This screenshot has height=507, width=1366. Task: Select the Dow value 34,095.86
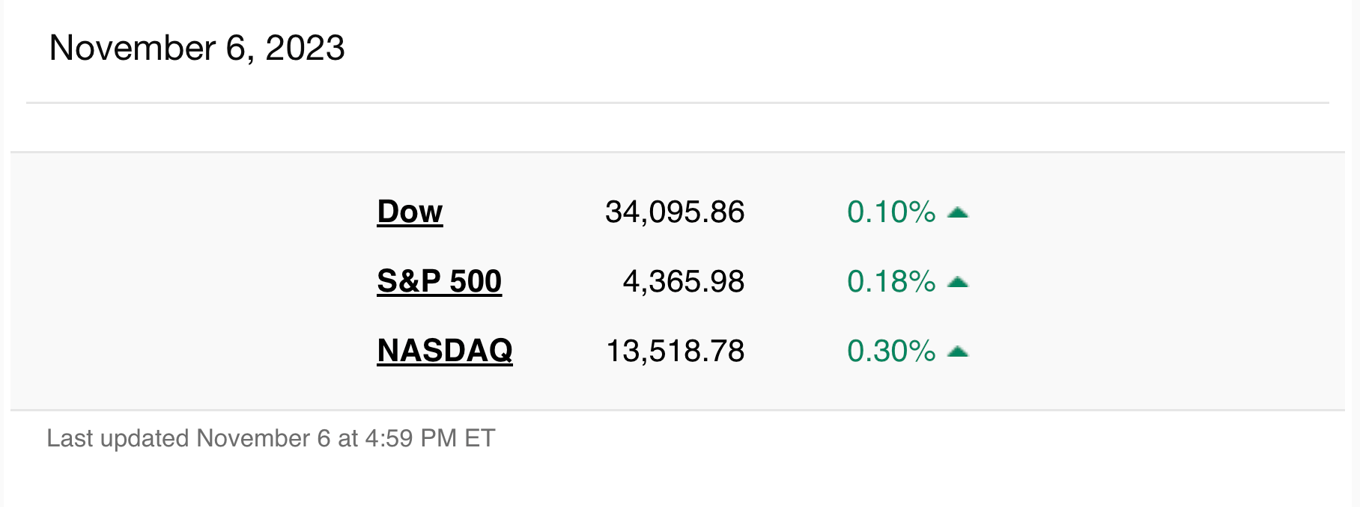[675, 212]
